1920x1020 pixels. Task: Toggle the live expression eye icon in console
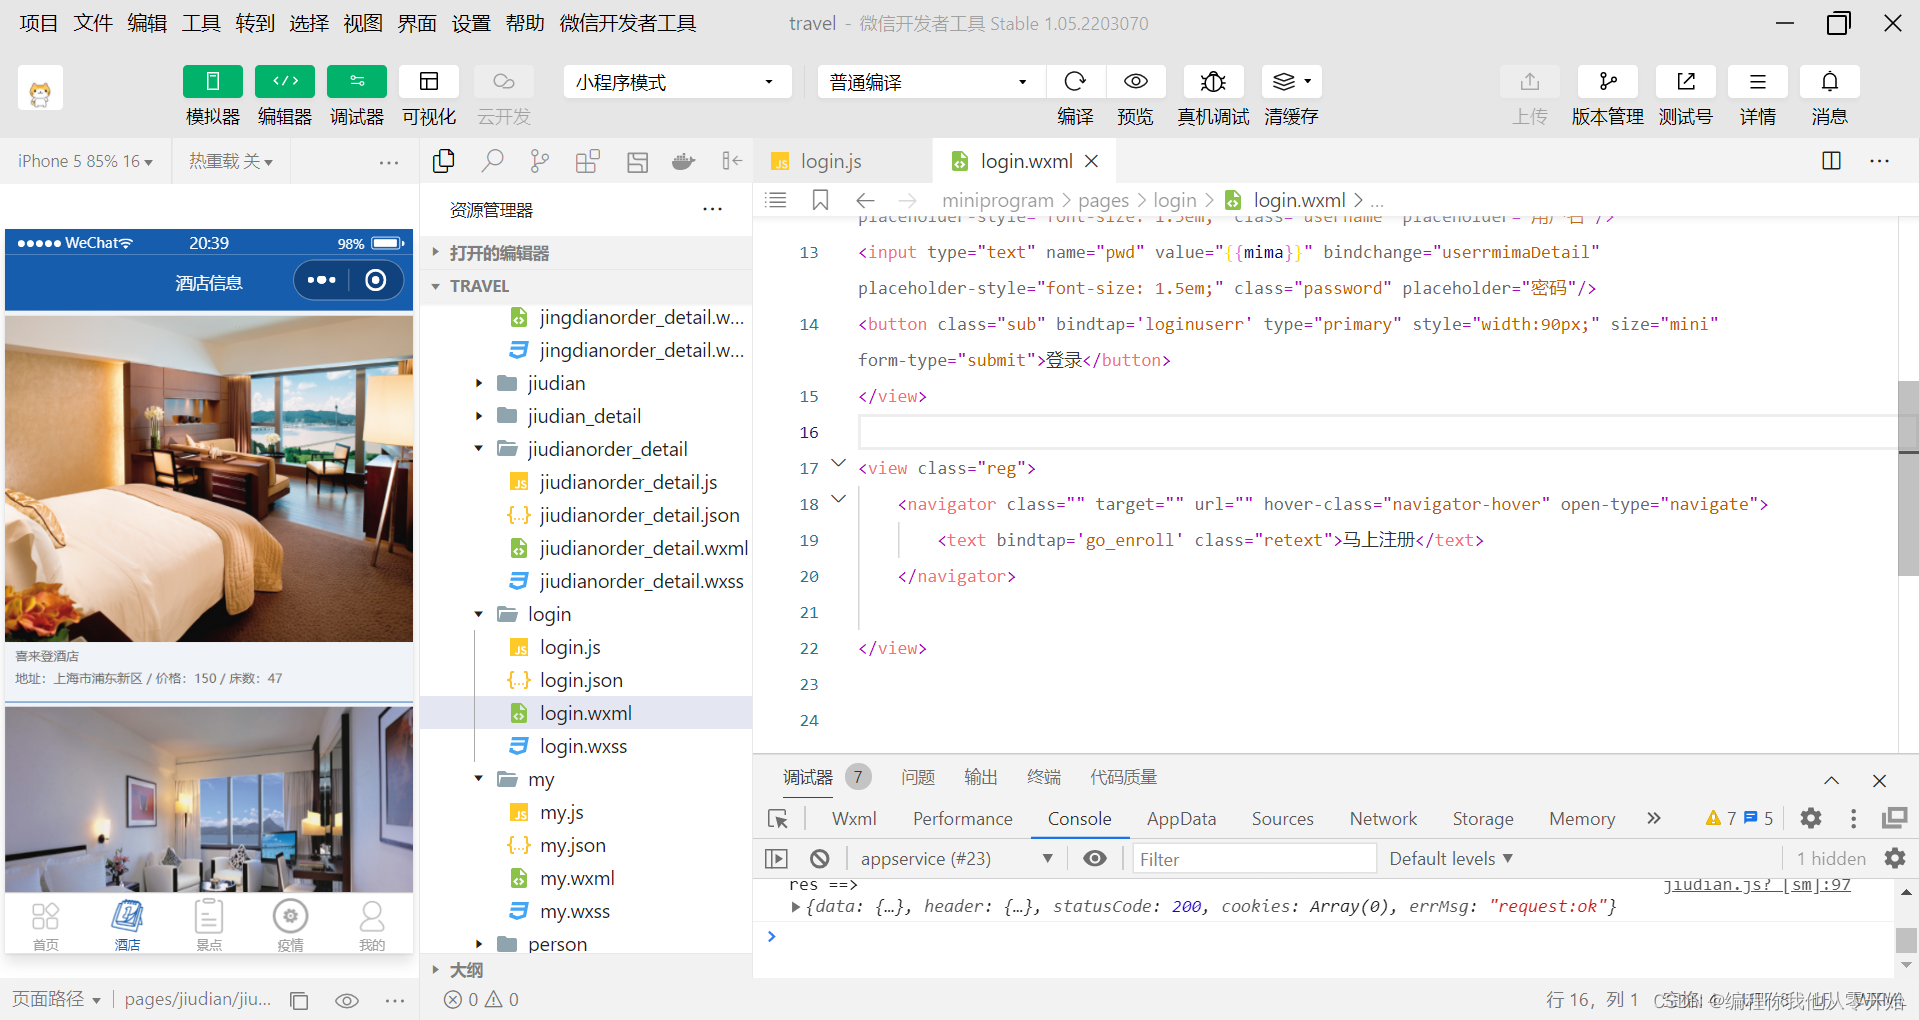pyautogui.click(x=1095, y=859)
